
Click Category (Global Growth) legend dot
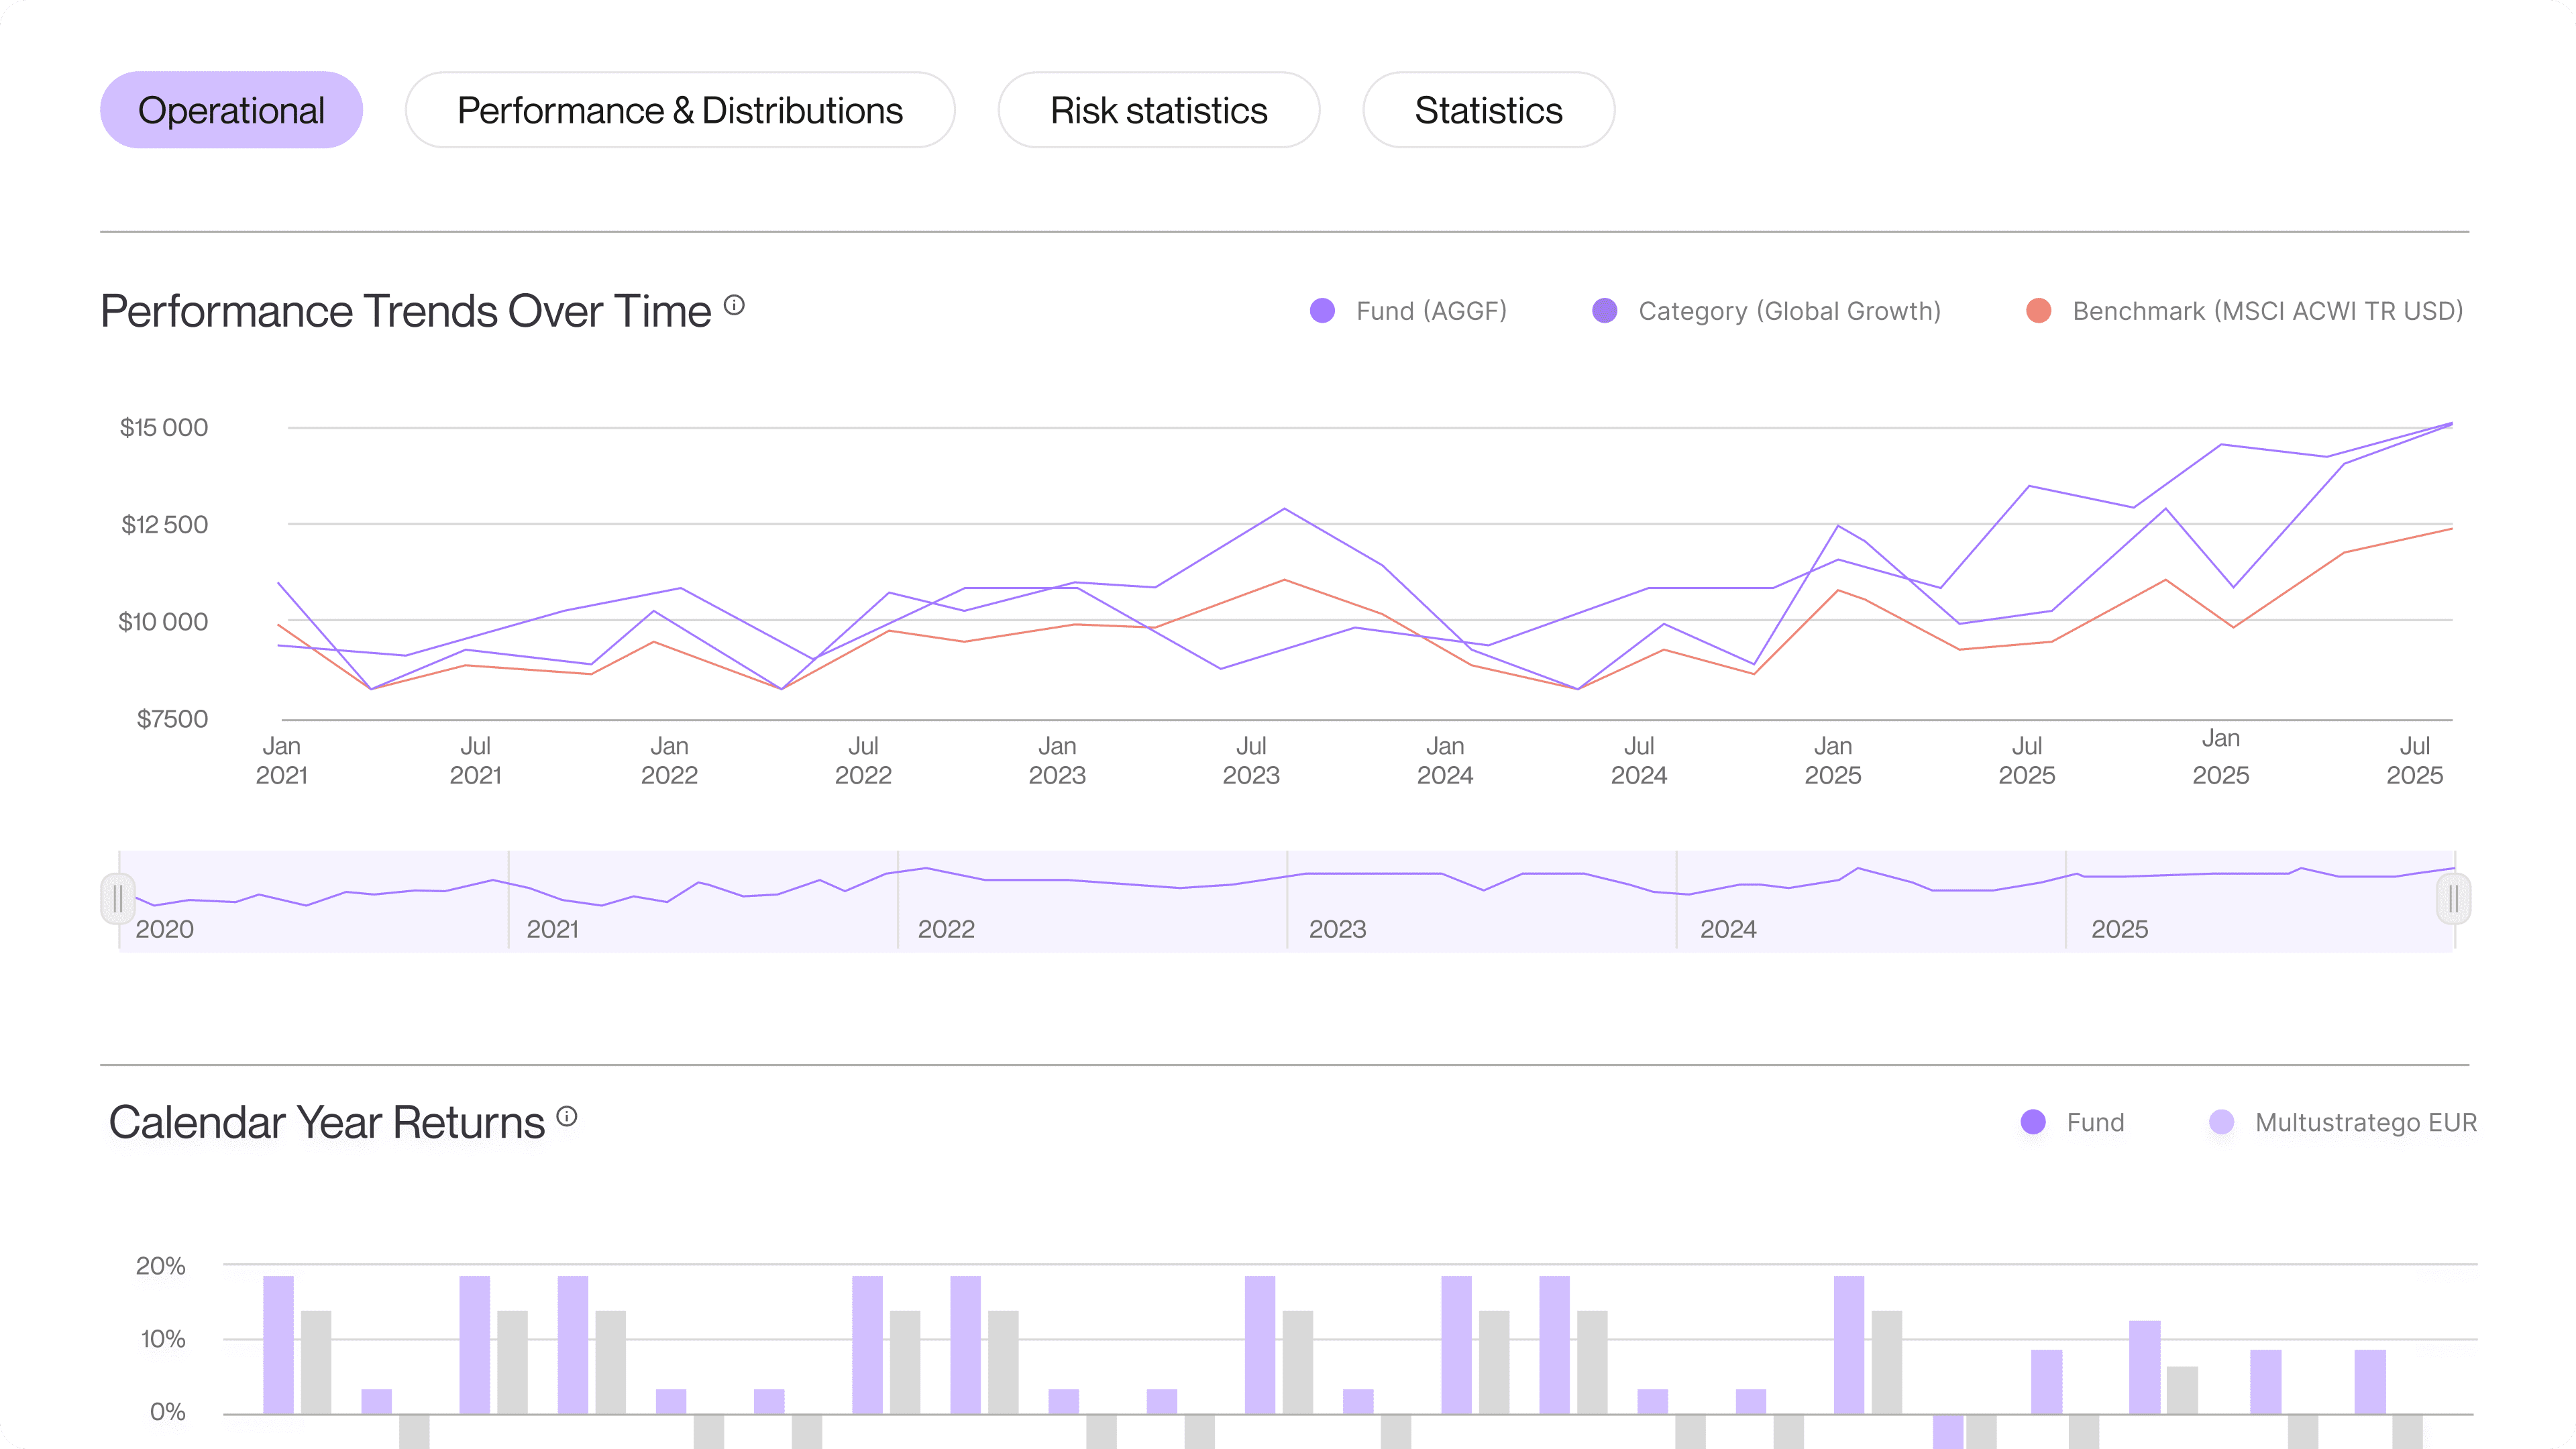click(x=1604, y=311)
